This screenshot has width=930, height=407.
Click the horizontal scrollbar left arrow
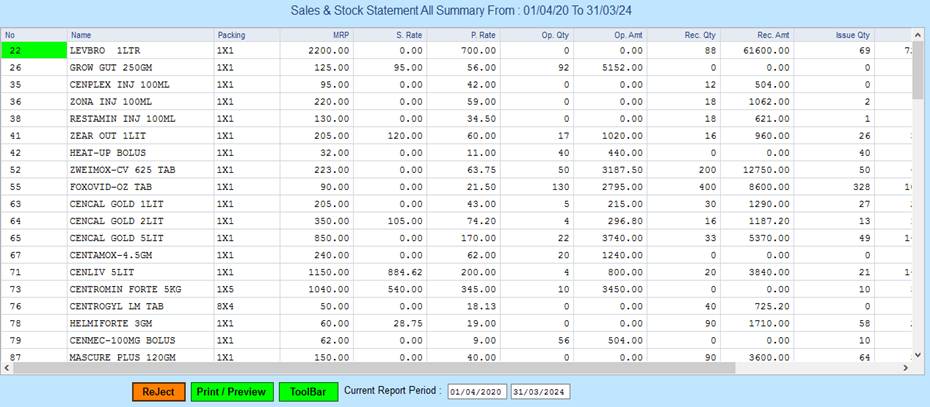point(8,368)
